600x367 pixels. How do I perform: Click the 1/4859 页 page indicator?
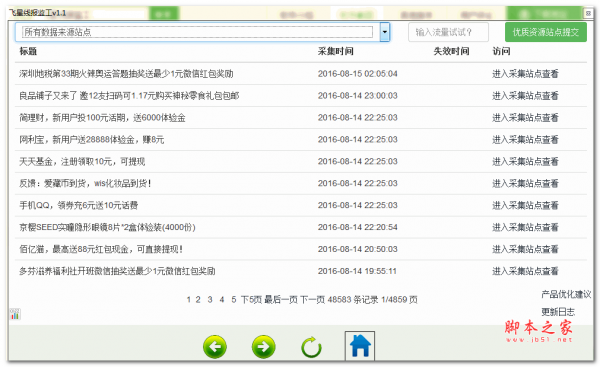[399, 300]
